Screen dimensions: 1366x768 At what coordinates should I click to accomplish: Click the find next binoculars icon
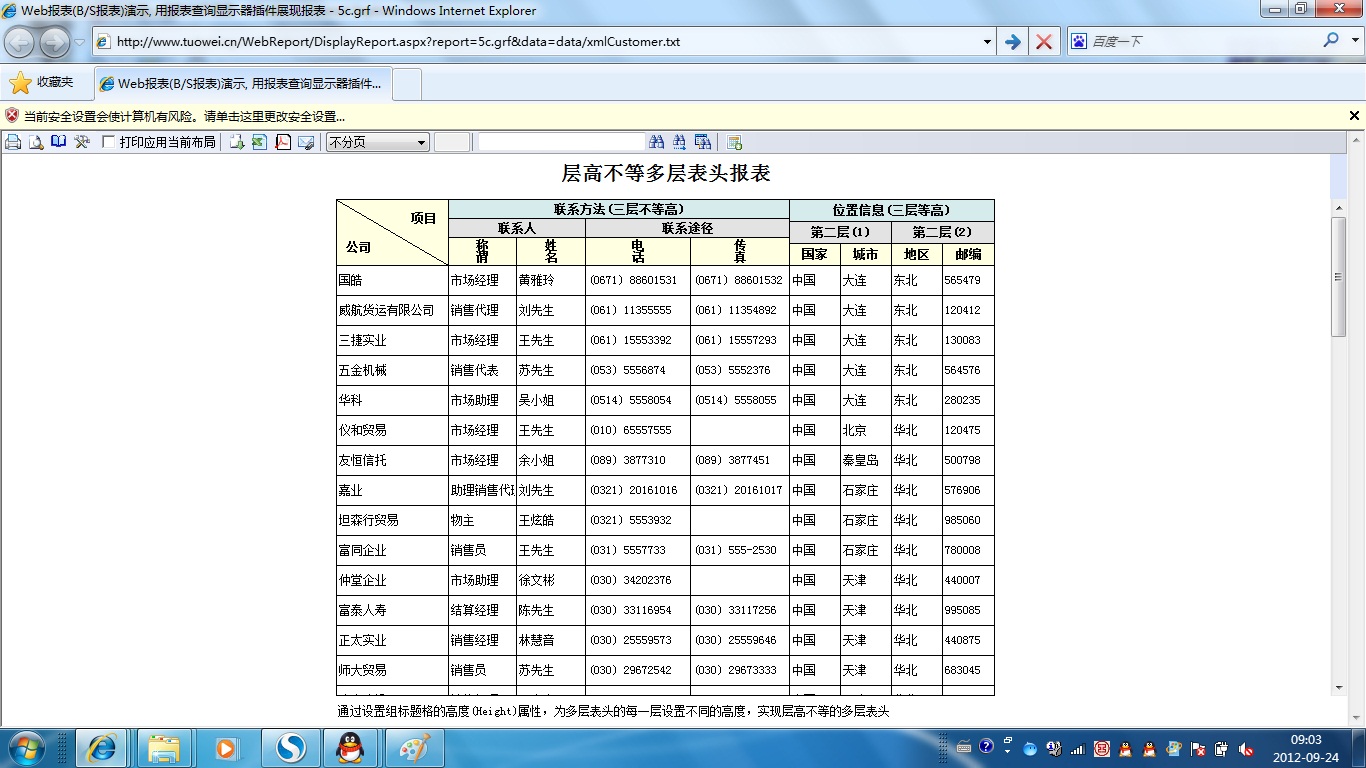tap(680, 142)
